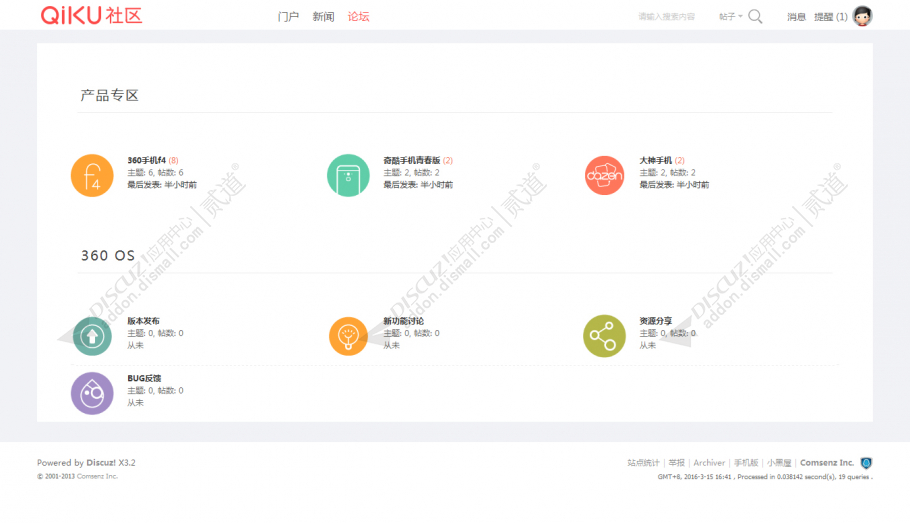Open 提醒 (1) notifications

point(830,17)
